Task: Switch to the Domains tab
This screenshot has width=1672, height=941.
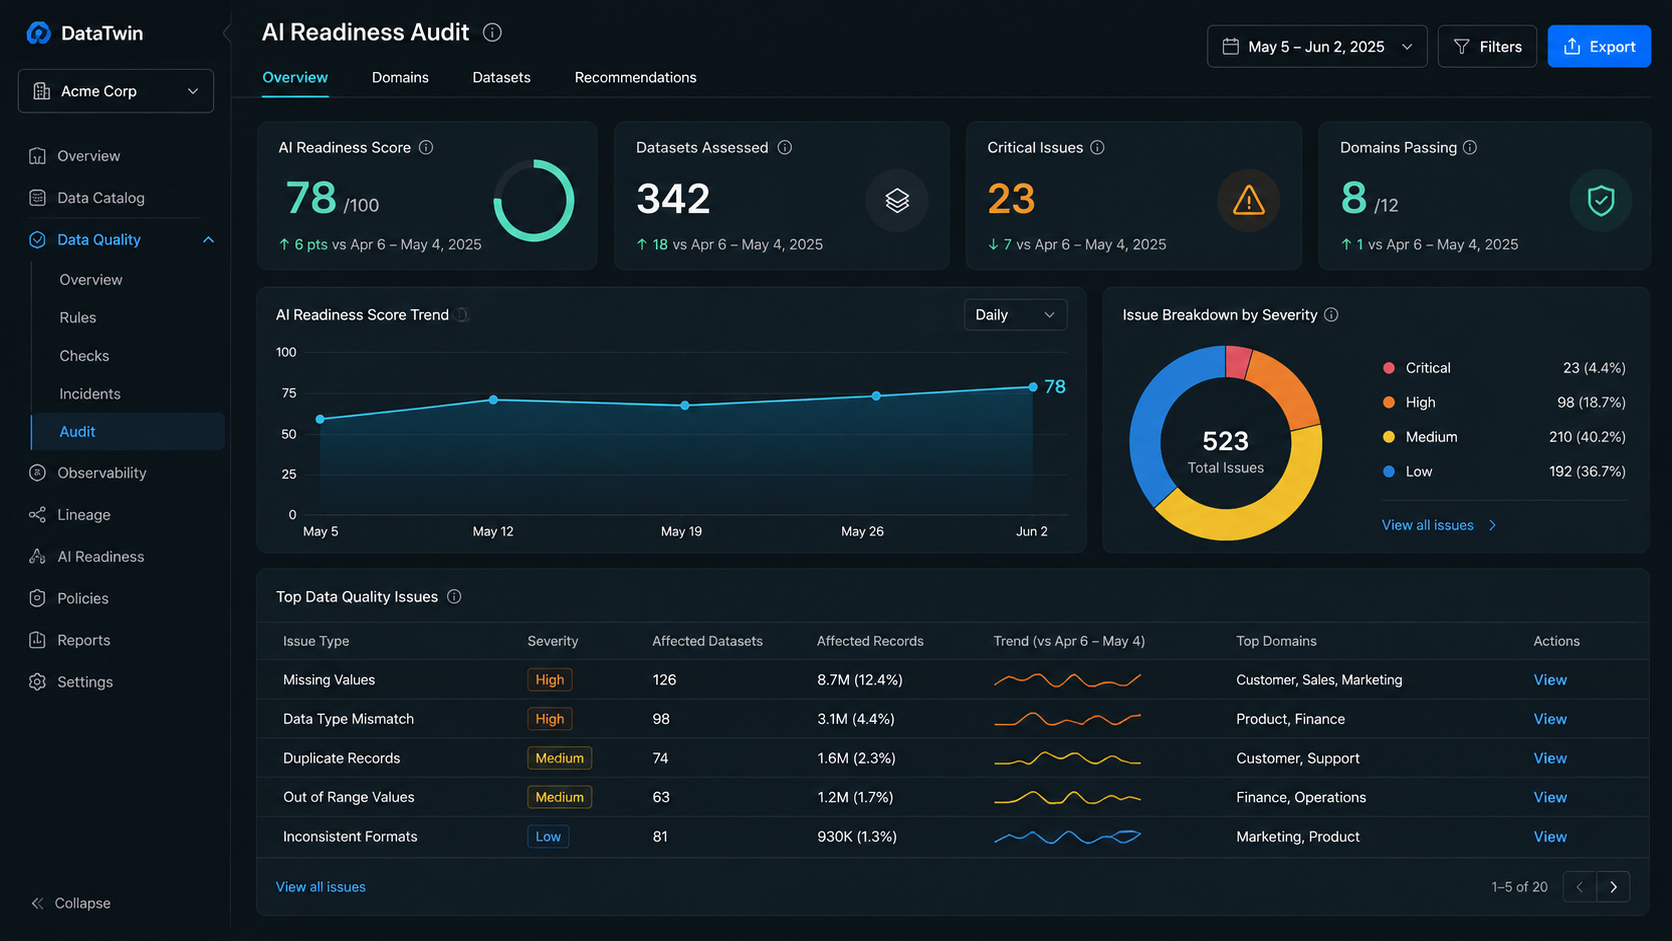Action: (x=400, y=78)
